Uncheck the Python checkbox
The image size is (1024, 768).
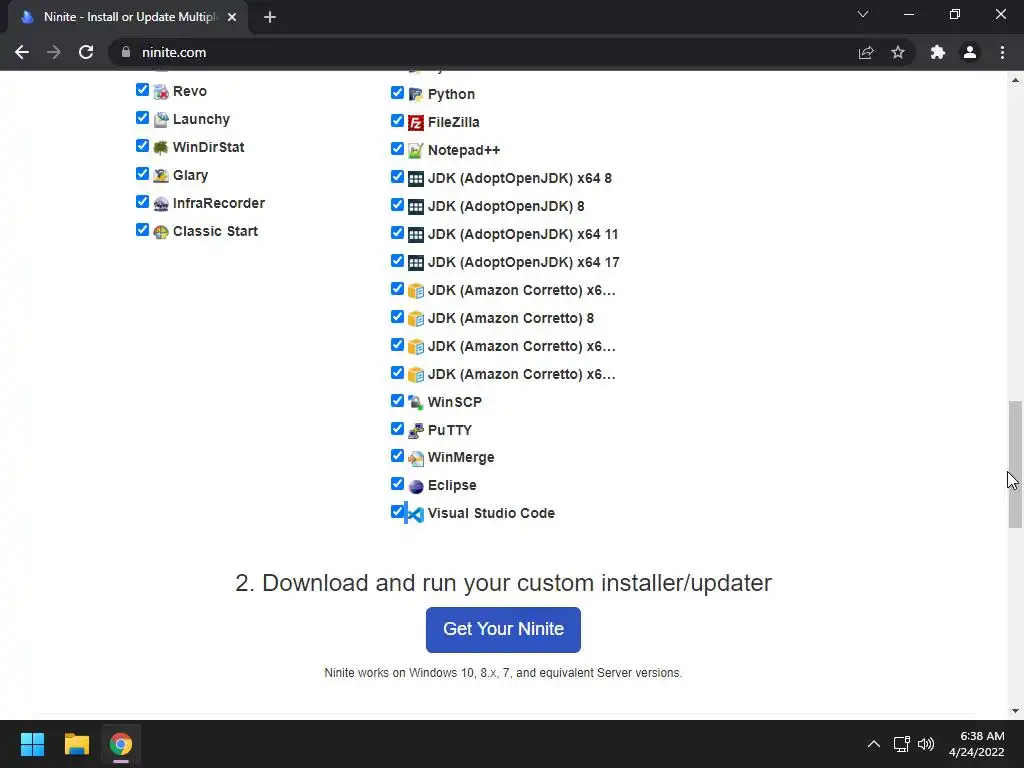pos(397,93)
